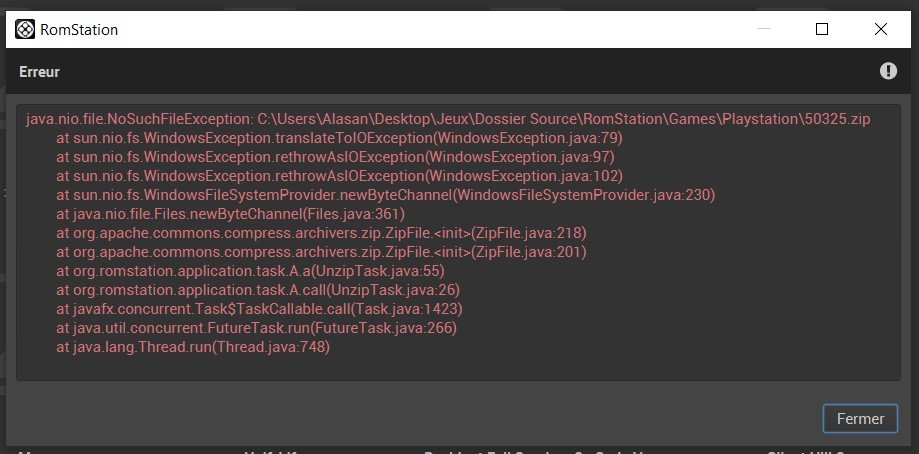The image size is (919, 454).
Task: Click the RomStation logo in title bar
Action: 25,29
